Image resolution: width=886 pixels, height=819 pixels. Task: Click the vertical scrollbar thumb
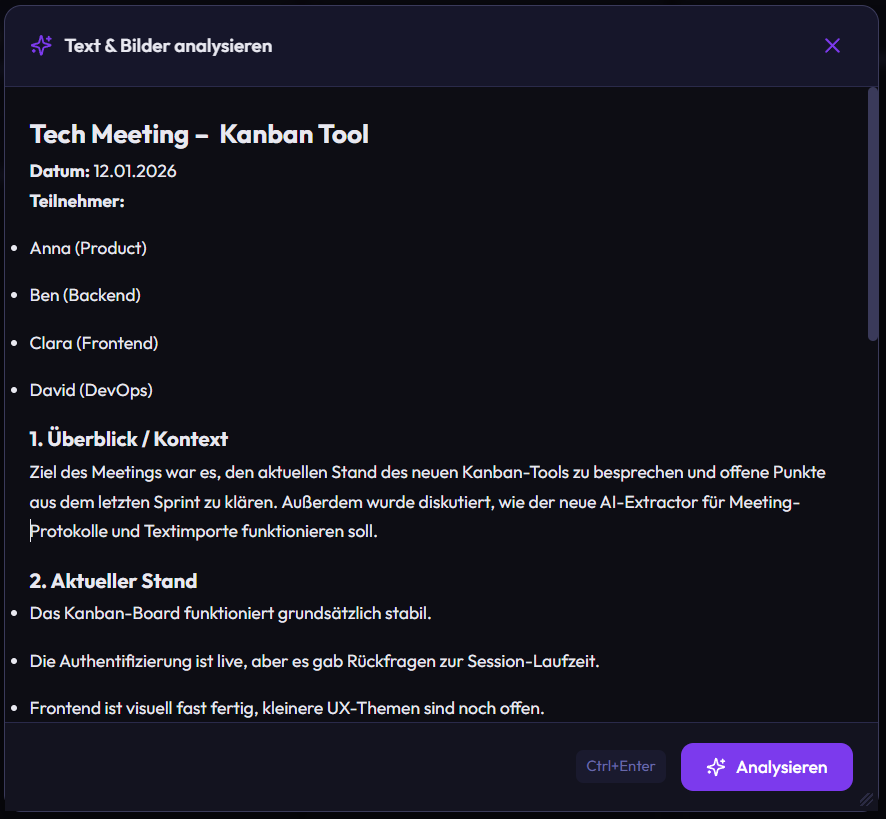tap(872, 214)
